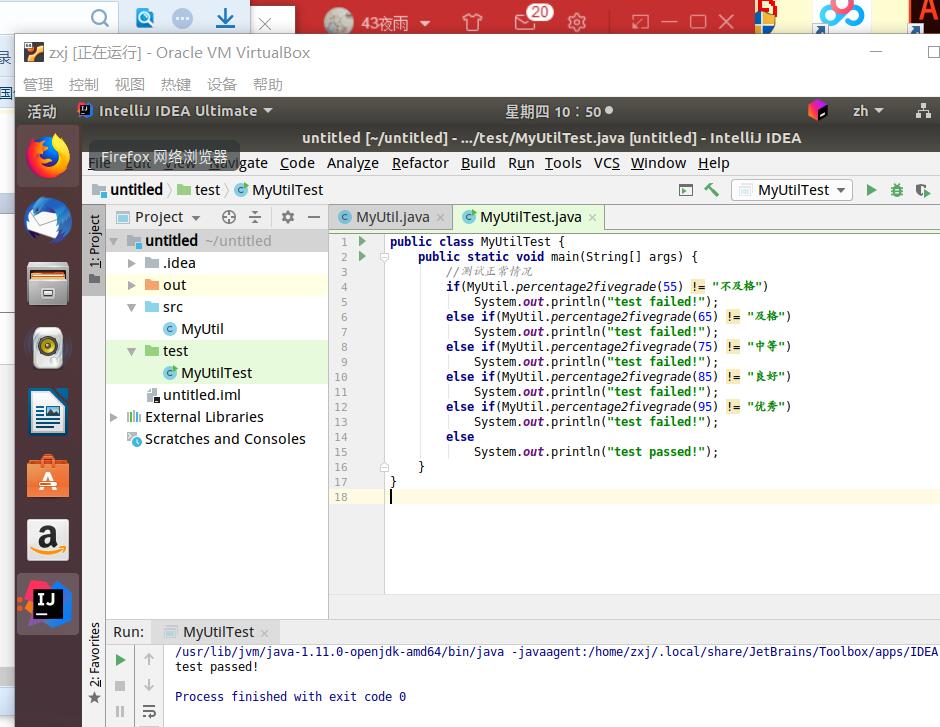Open the Project view selector dropdown
940x727 pixels.
point(159,217)
